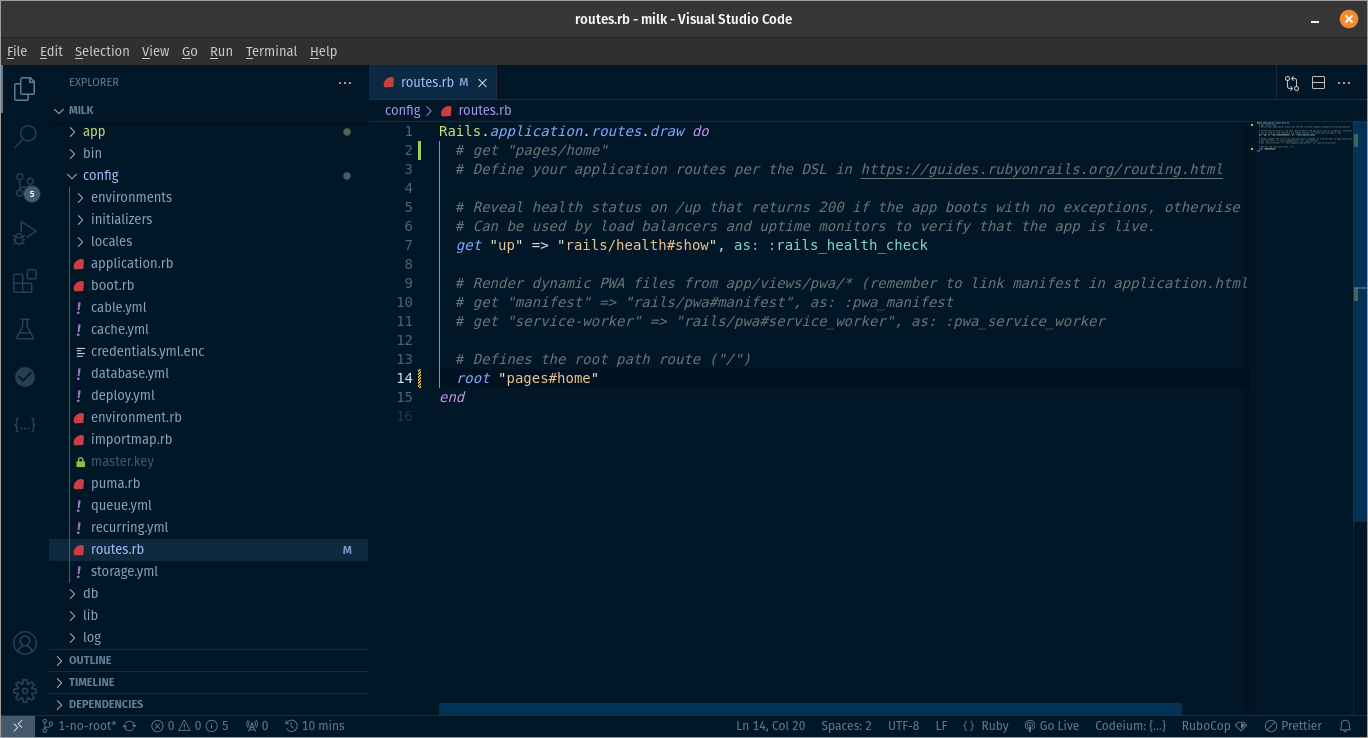Screen dimensions: 1368x738
Task: Expand the initializers folder
Action: [x=208, y=220]
